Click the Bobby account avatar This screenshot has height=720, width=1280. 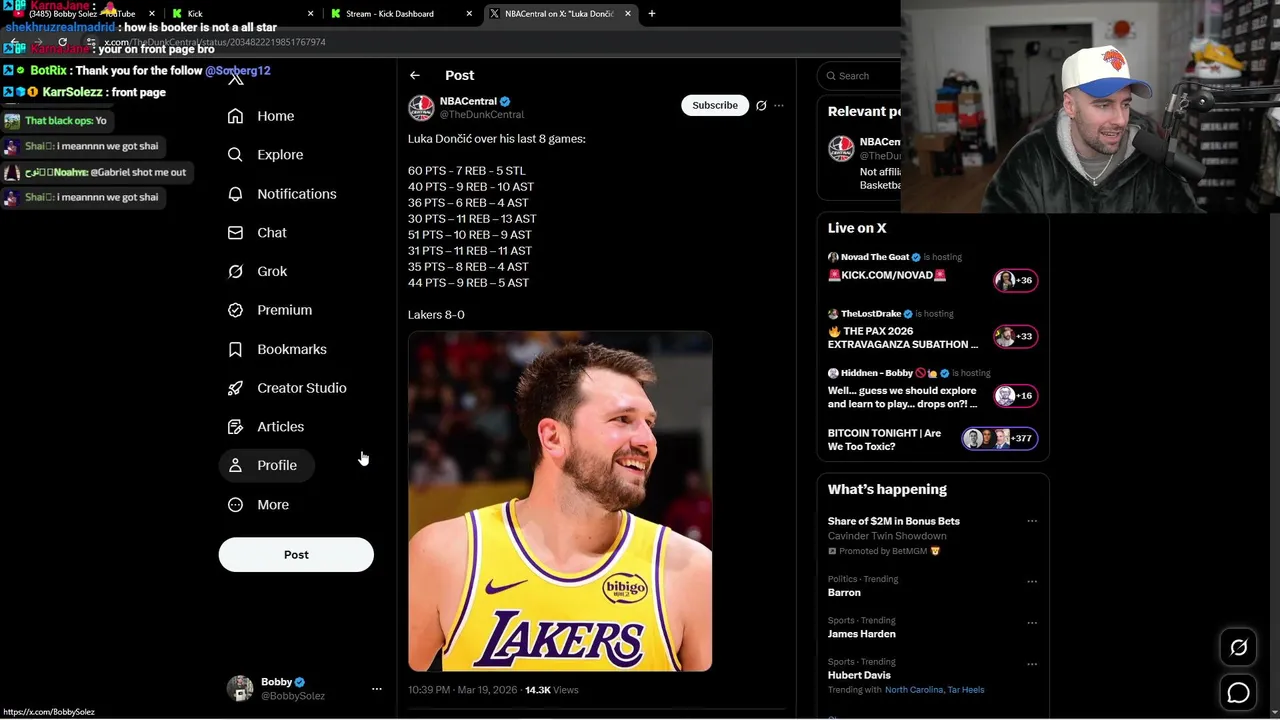pyautogui.click(x=240, y=688)
